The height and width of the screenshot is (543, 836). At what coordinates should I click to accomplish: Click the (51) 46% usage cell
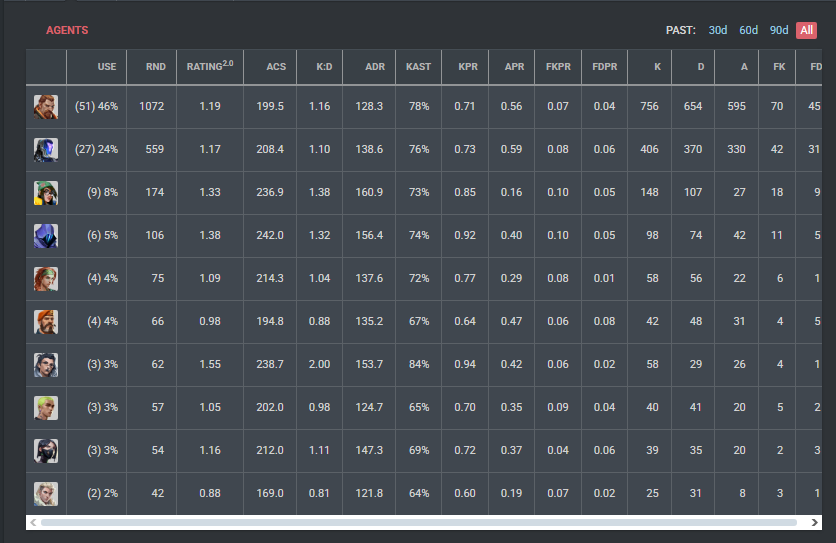[x=97, y=106]
